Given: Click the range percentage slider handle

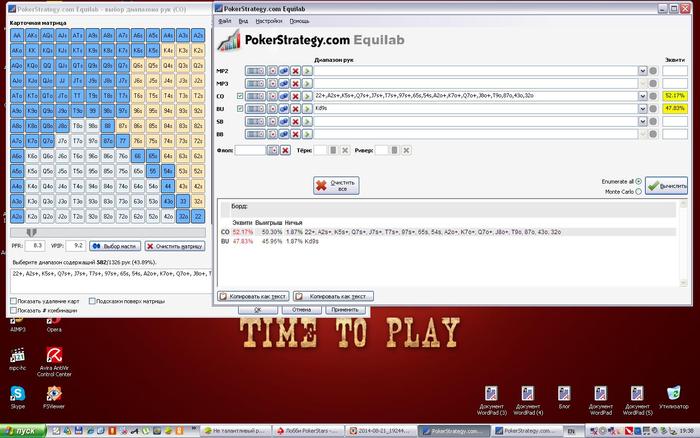Looking at the screenshot, I should click(31, 233).
